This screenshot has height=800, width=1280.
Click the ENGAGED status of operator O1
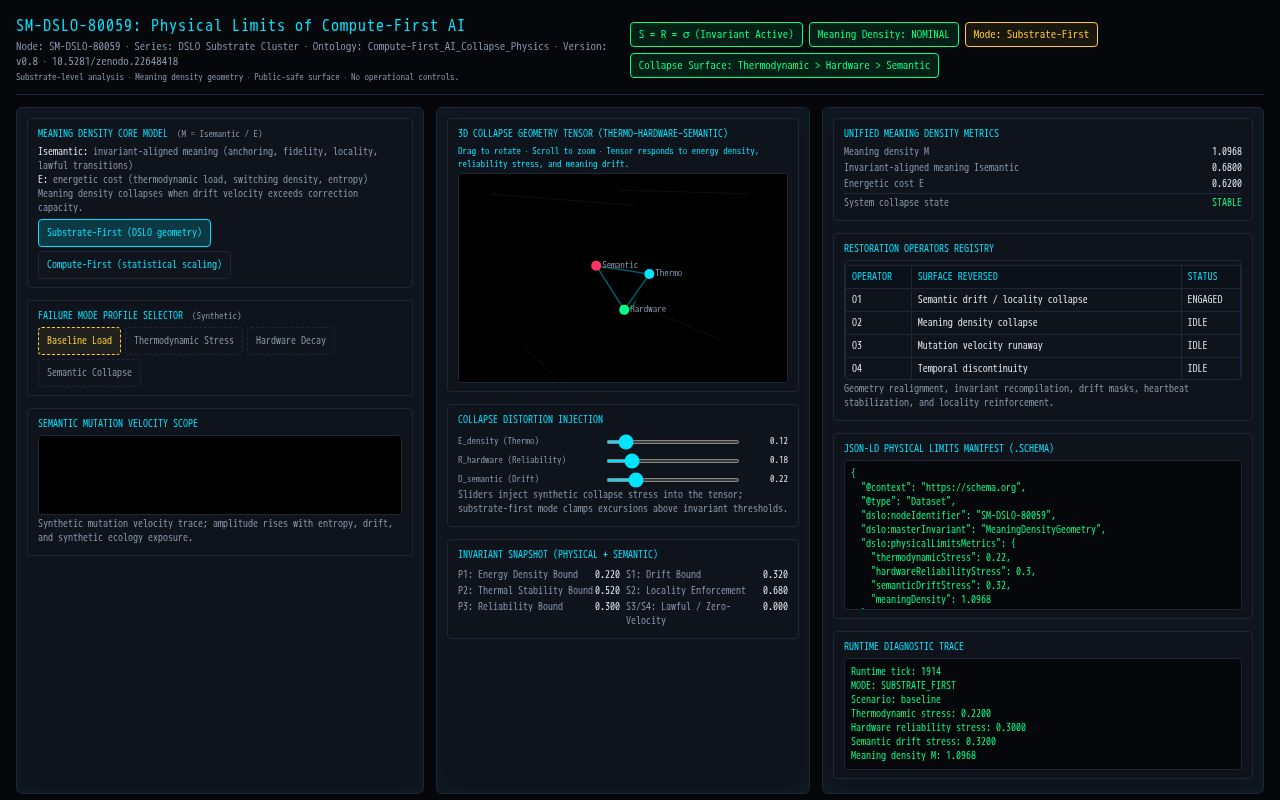[1211, 300]
